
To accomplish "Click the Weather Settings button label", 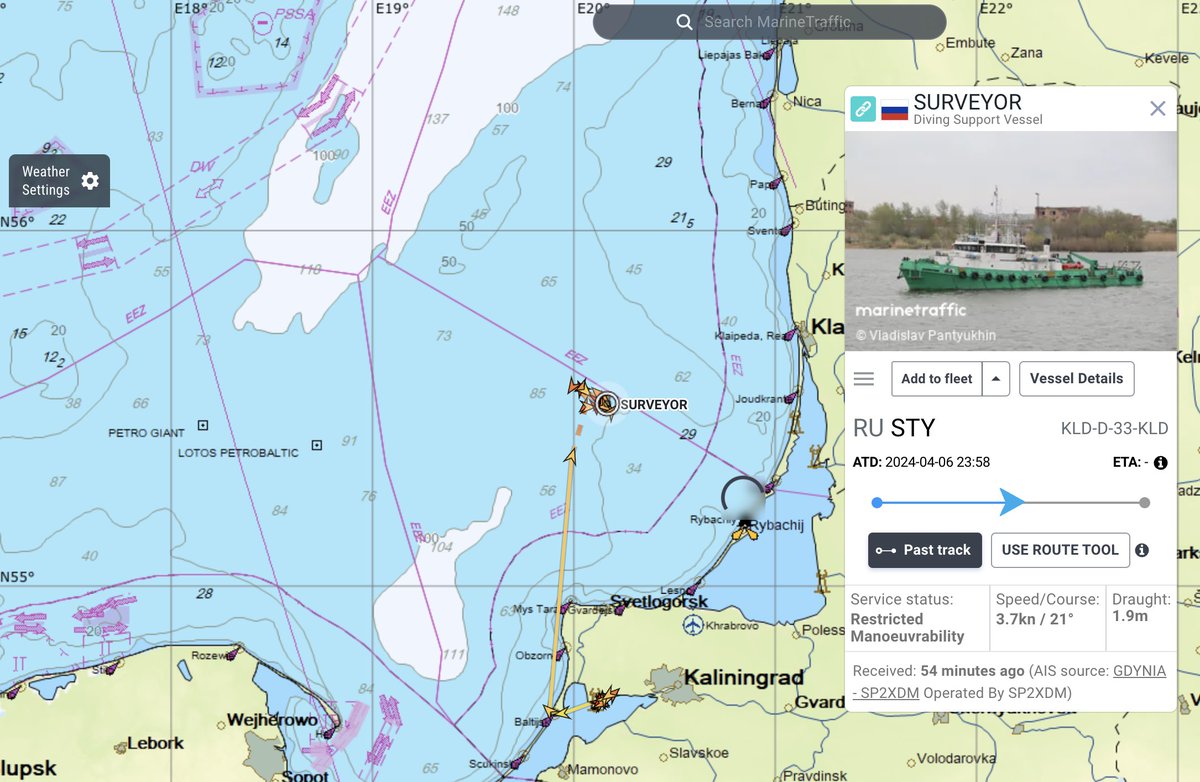I will tap(46, 181).
